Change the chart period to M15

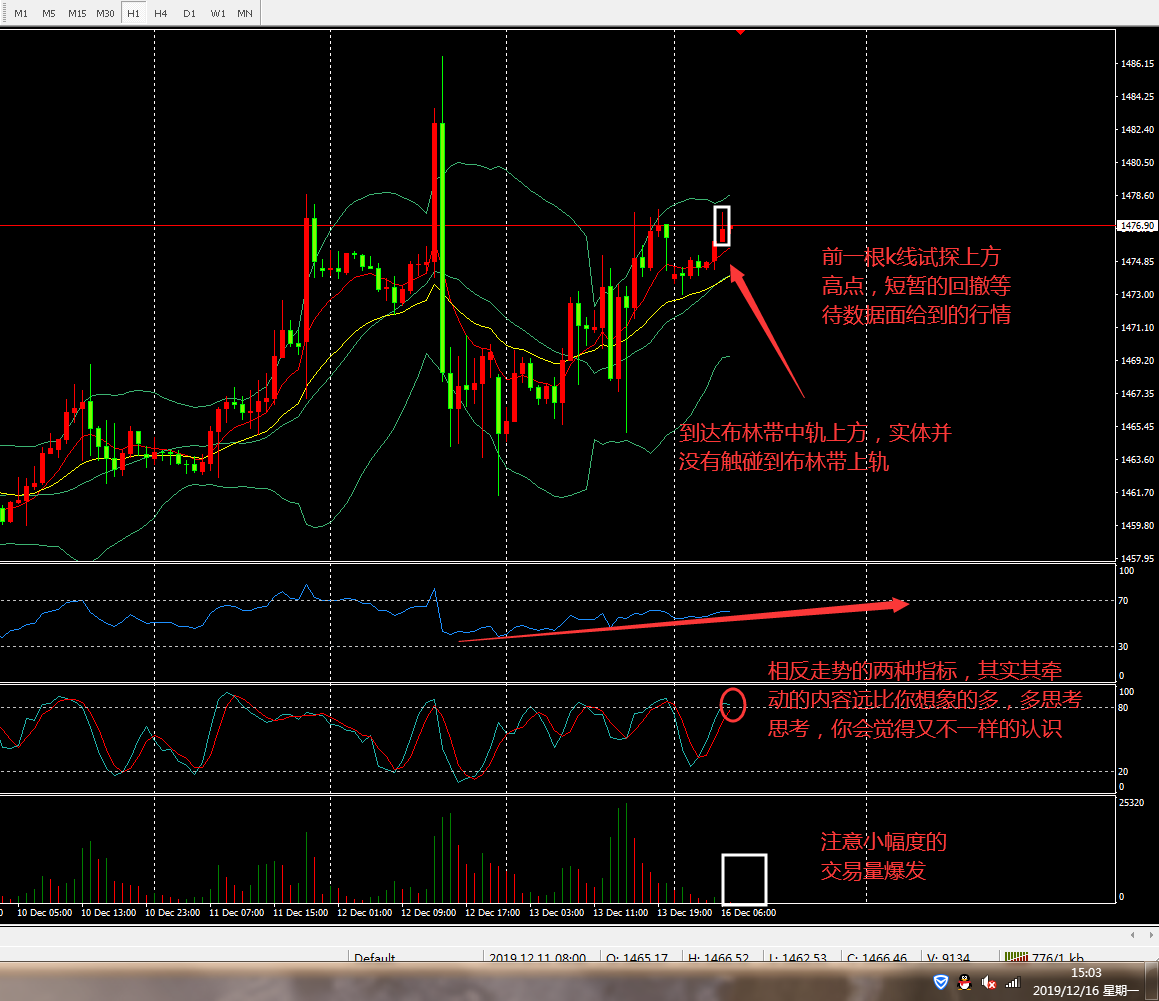coord(77,14)
